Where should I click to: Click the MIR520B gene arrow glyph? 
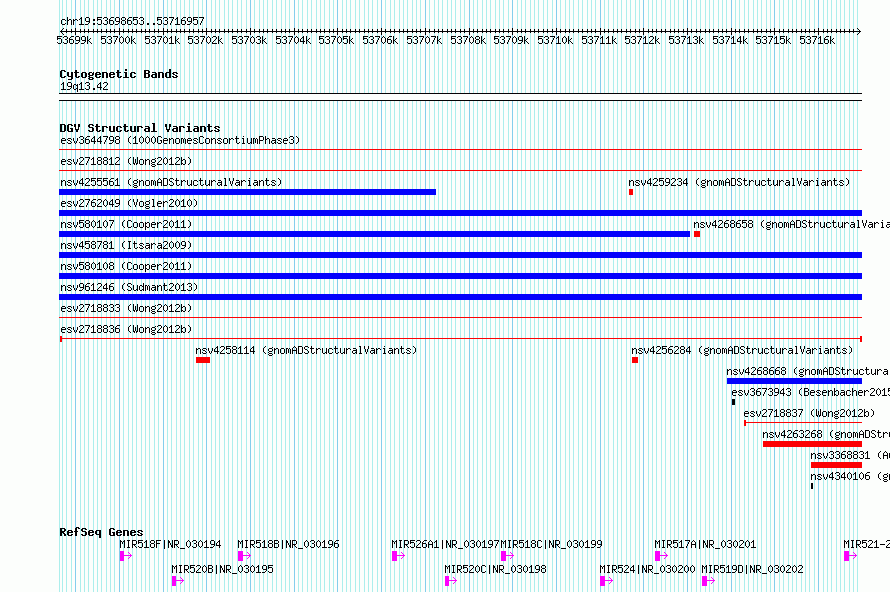[x=178, y=581]
